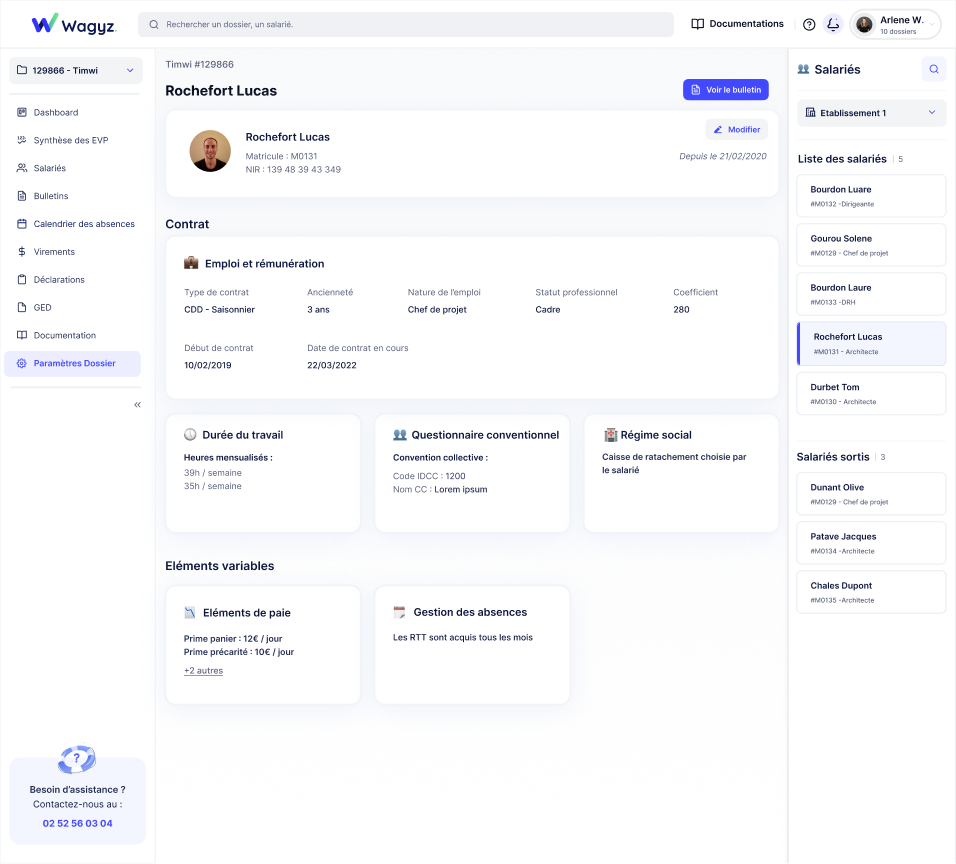Viewport: 956px width, 864px height.
Task: Click Arlene W. profile avatar
Action: click(x=864, y=24)
